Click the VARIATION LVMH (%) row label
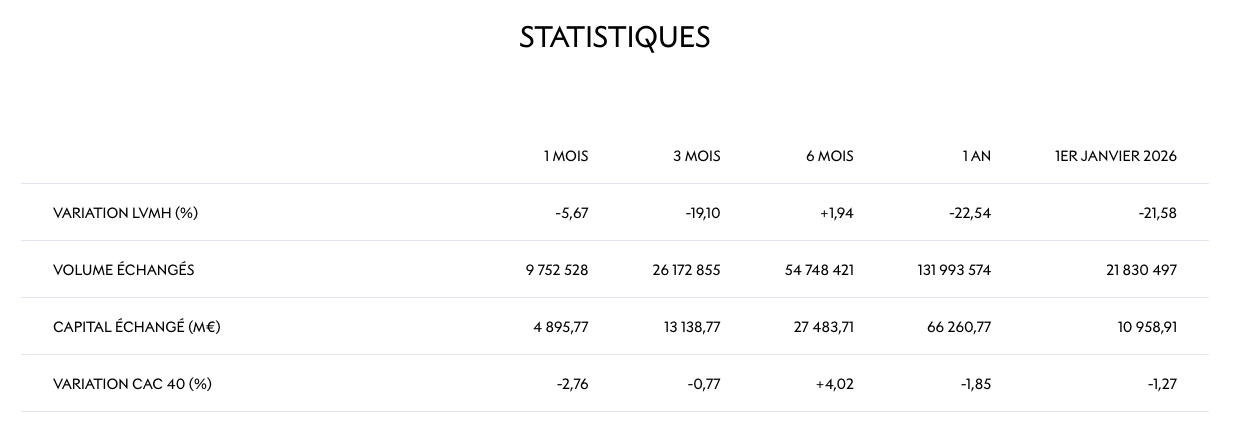 pyautogui.click(x=125, y=212)
